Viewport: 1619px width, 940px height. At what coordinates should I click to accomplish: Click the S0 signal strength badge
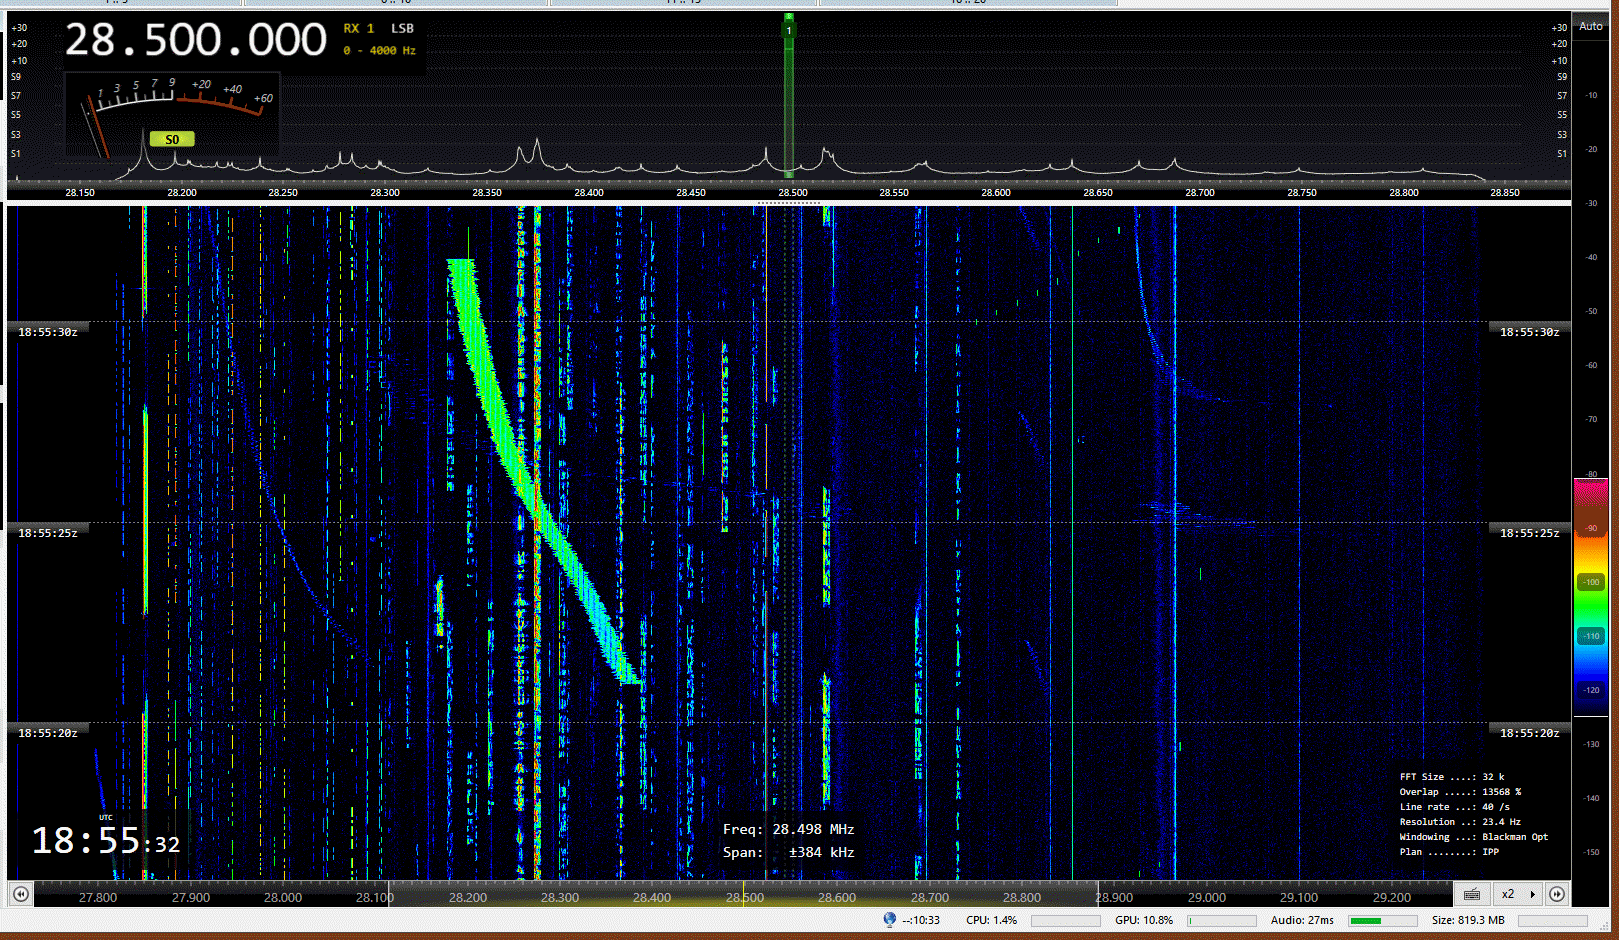coord(172,139)
